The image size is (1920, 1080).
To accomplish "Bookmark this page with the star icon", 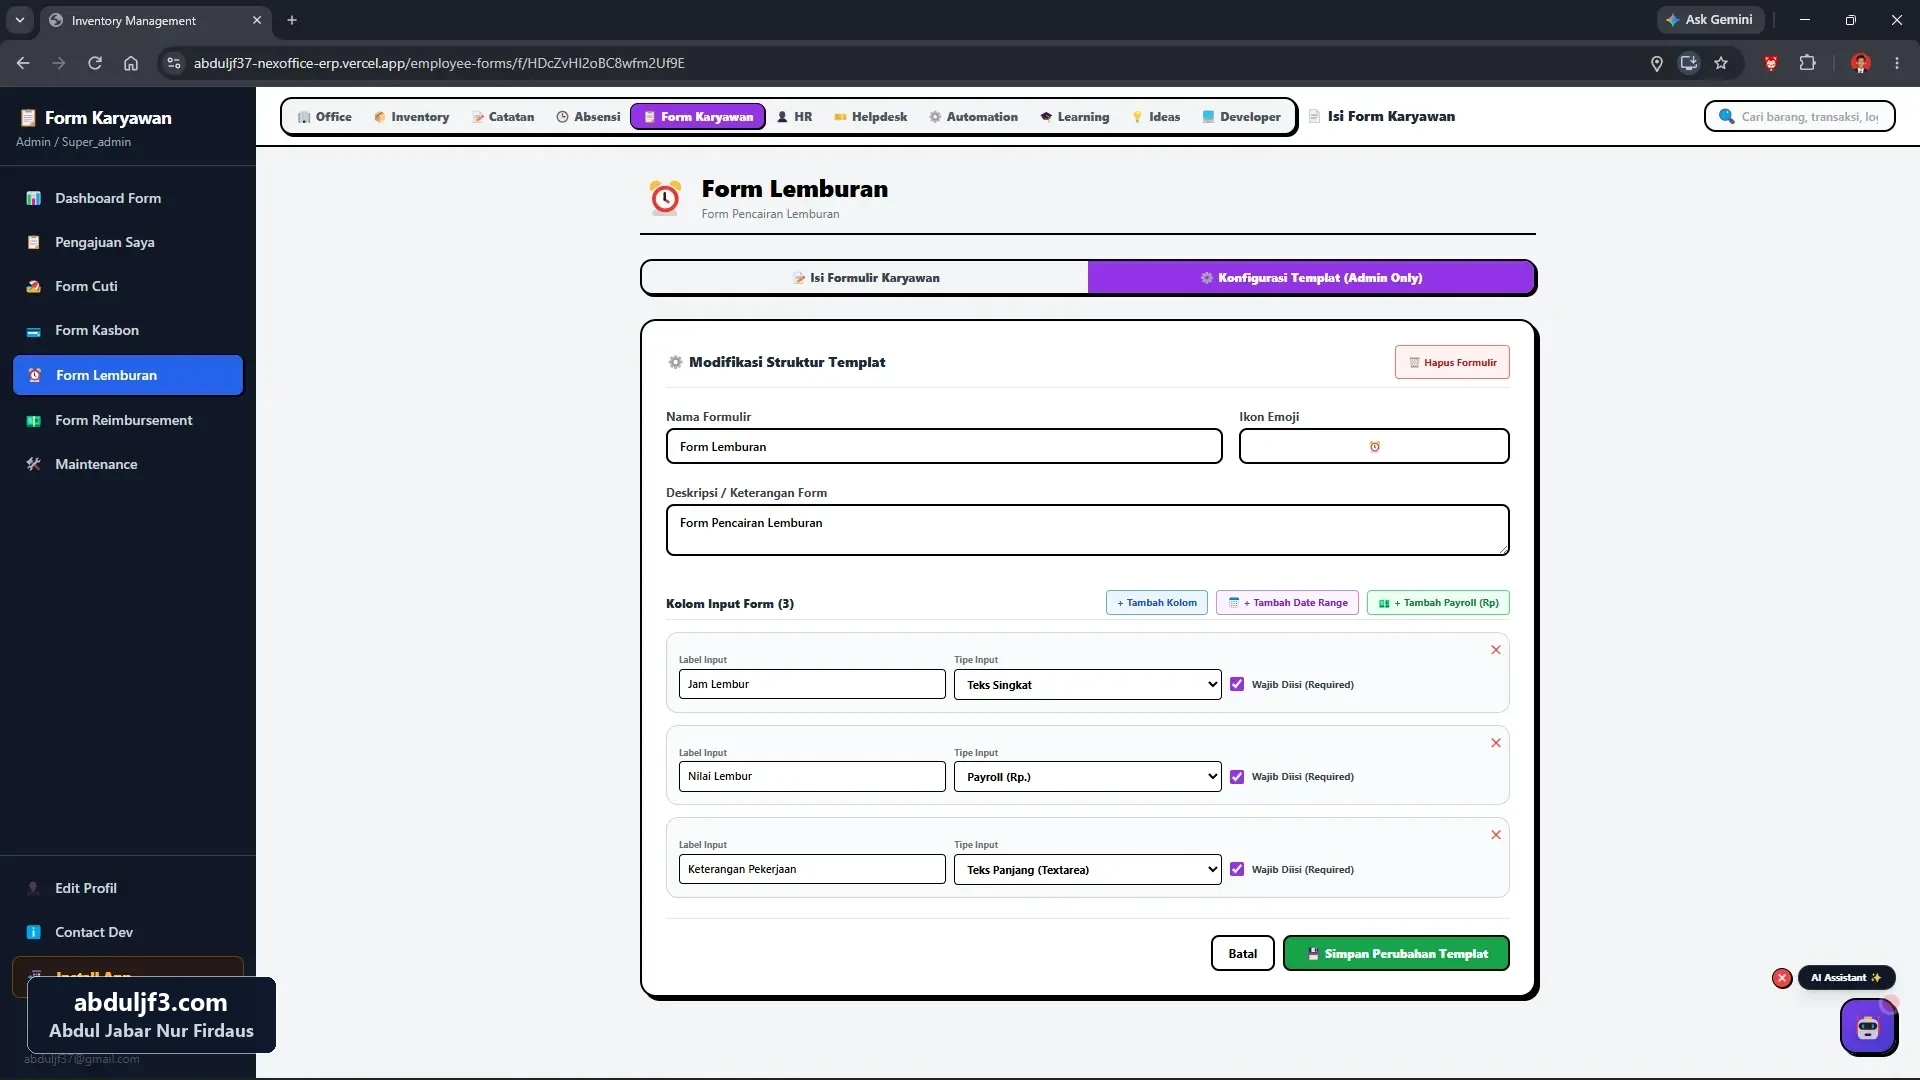I will click(x=1721, y=63).
